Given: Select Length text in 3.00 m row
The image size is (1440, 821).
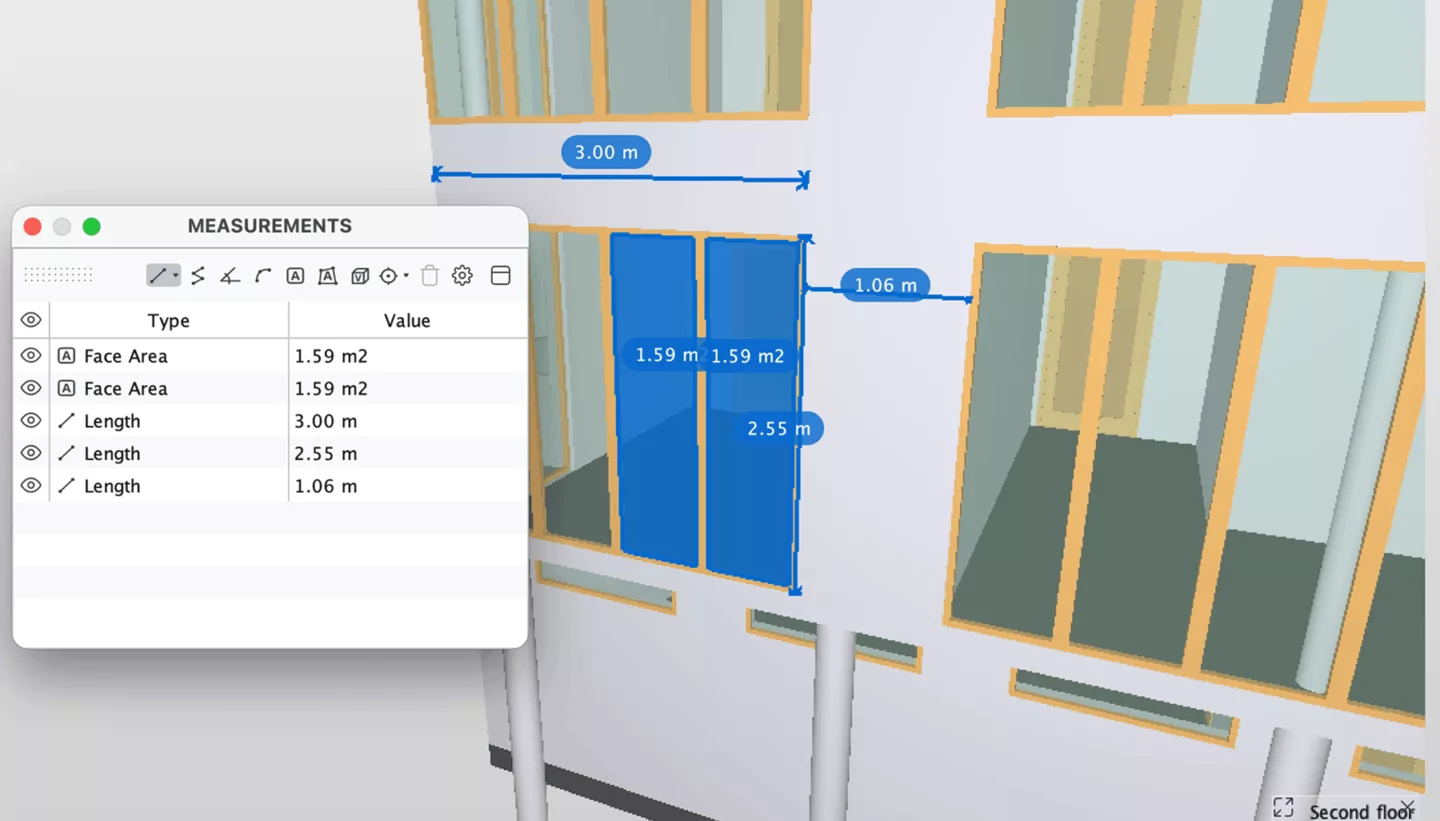Looking at the screenshot, I should [112, 421].
